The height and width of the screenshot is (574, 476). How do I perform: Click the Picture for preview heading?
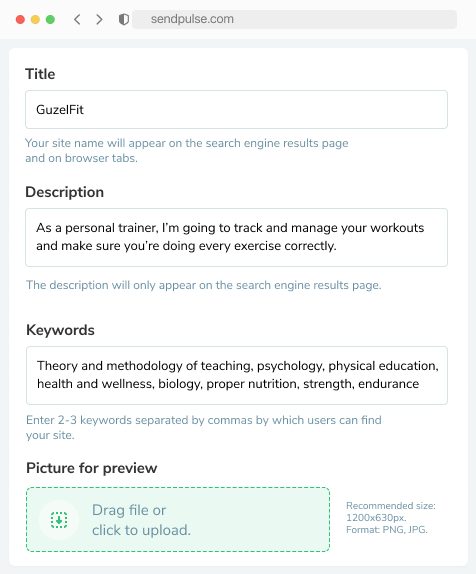click(x=92, y=468)
